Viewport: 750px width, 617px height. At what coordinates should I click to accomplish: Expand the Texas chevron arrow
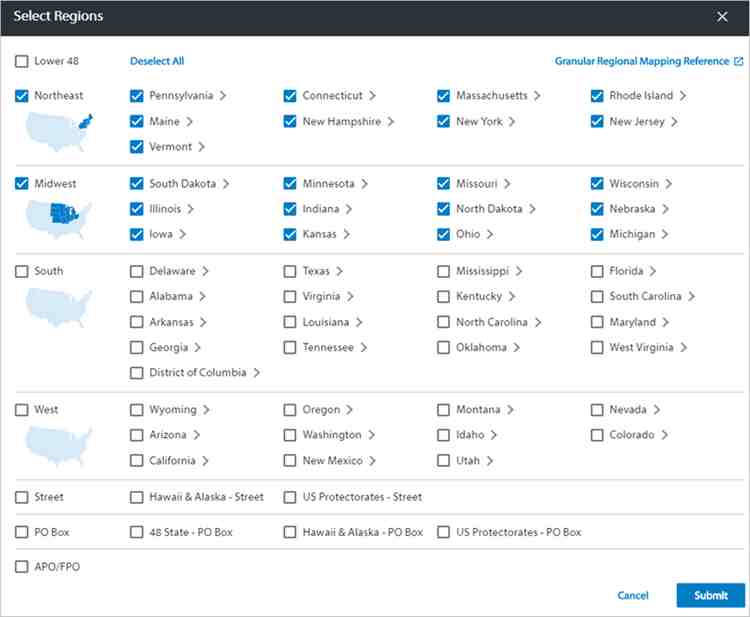[339, 271]
